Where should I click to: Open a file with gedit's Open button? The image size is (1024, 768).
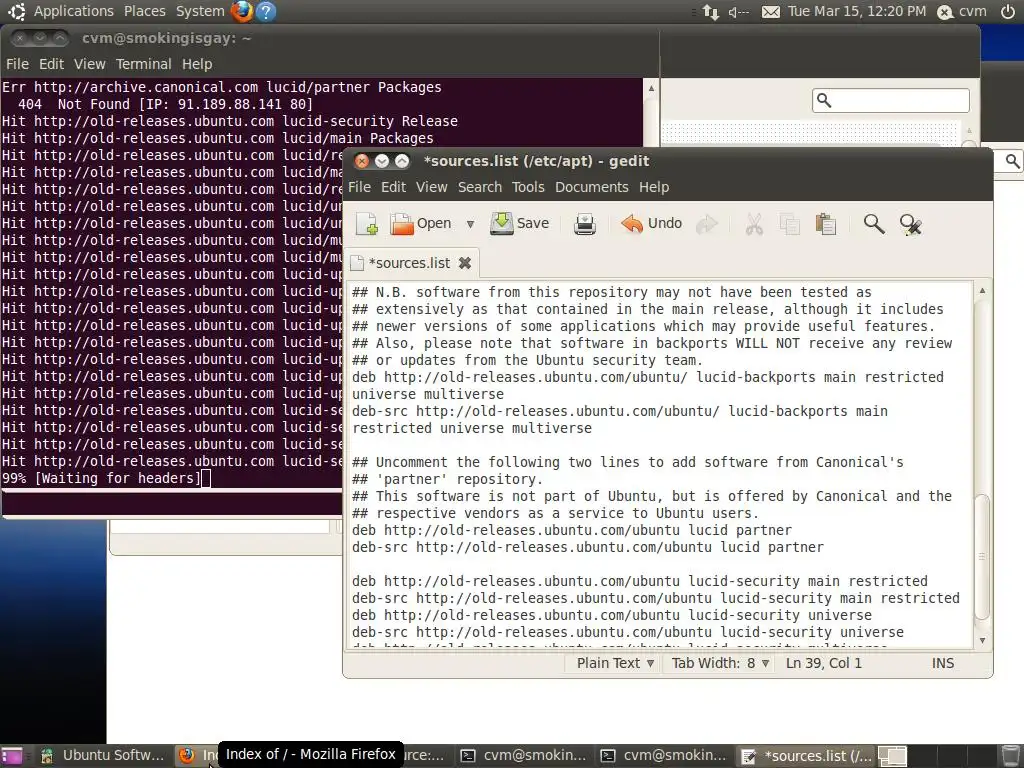(421, 224)
